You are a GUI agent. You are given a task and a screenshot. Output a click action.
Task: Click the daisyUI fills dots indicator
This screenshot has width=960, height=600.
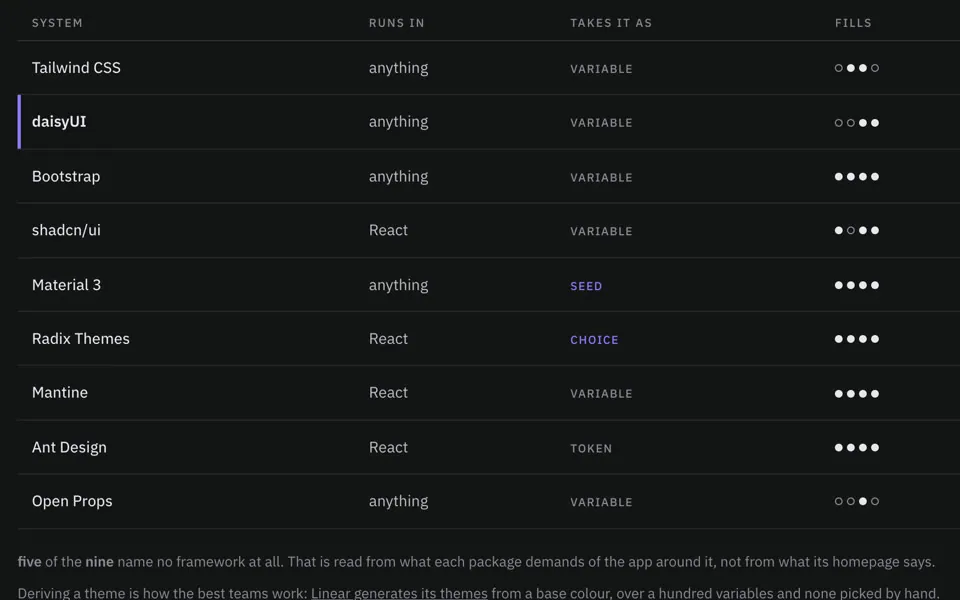[857, 122]
